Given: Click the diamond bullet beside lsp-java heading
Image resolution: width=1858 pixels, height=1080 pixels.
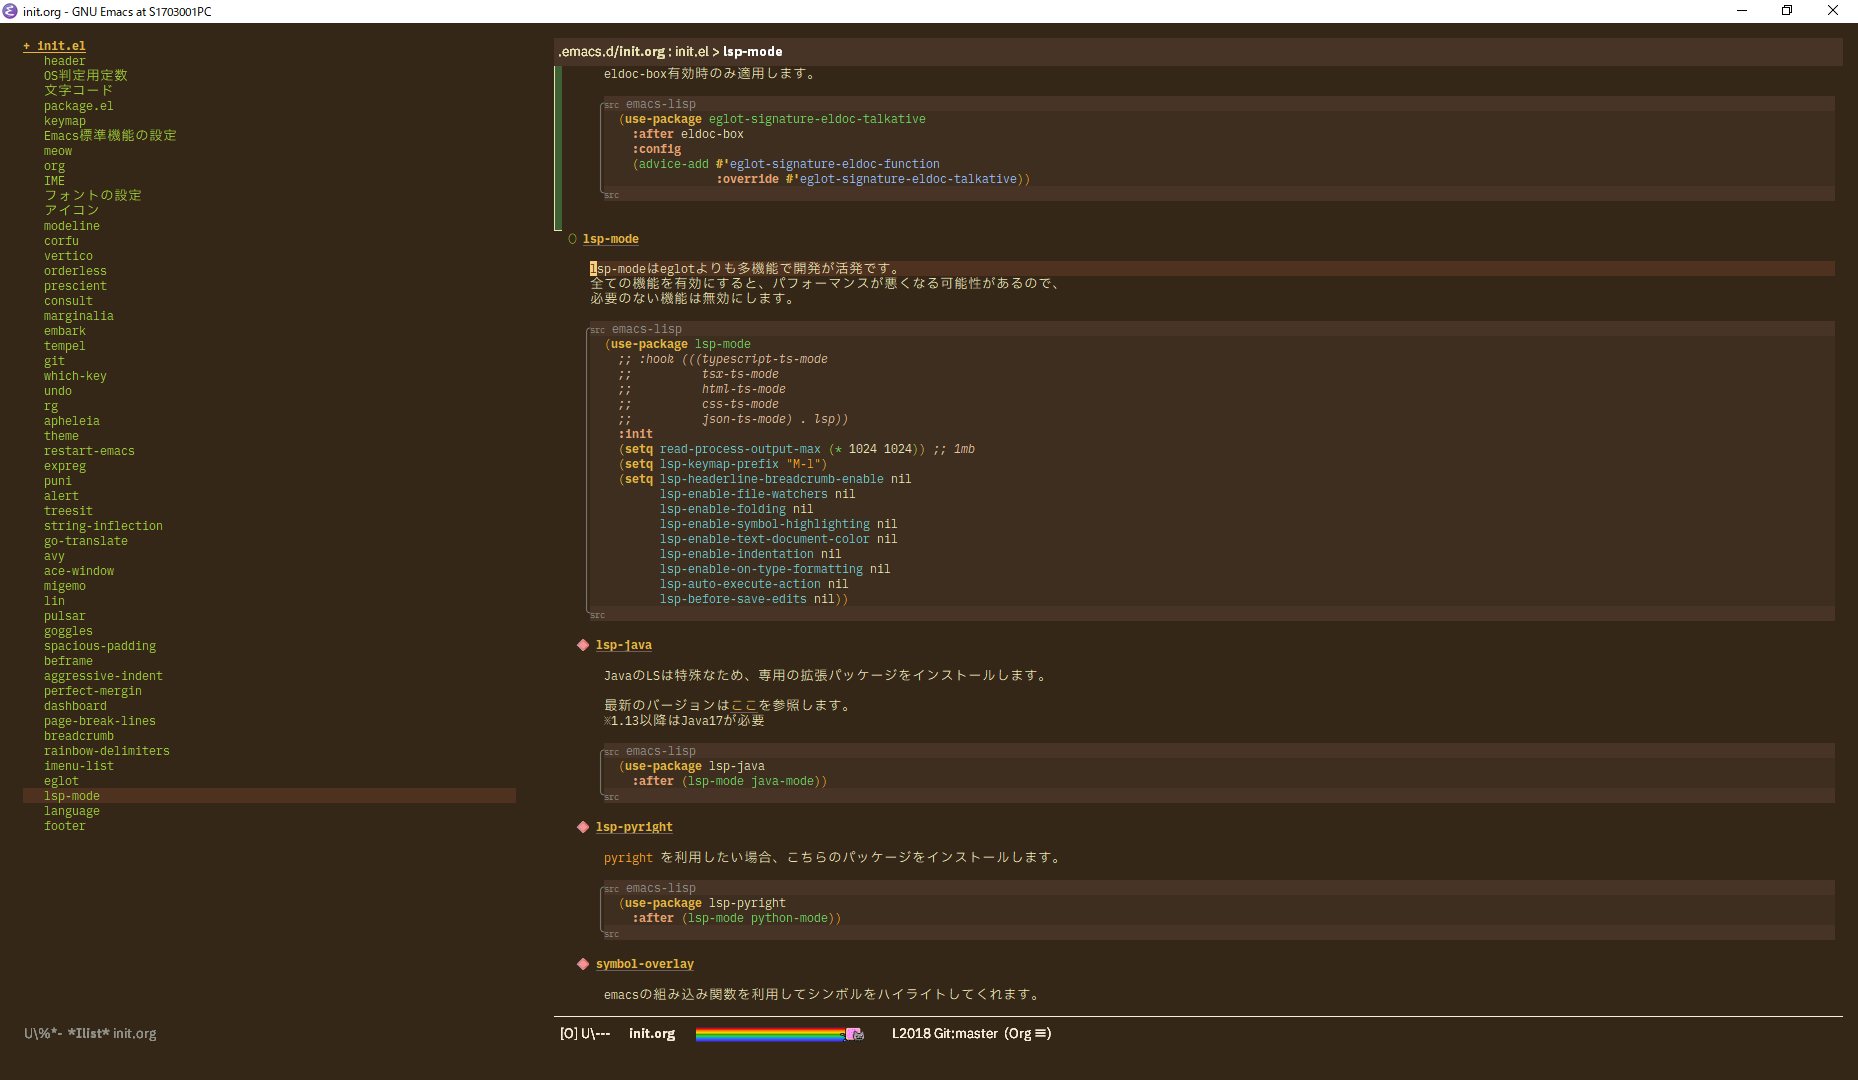Looking at the screenshot, I should (x=583, y=645).
